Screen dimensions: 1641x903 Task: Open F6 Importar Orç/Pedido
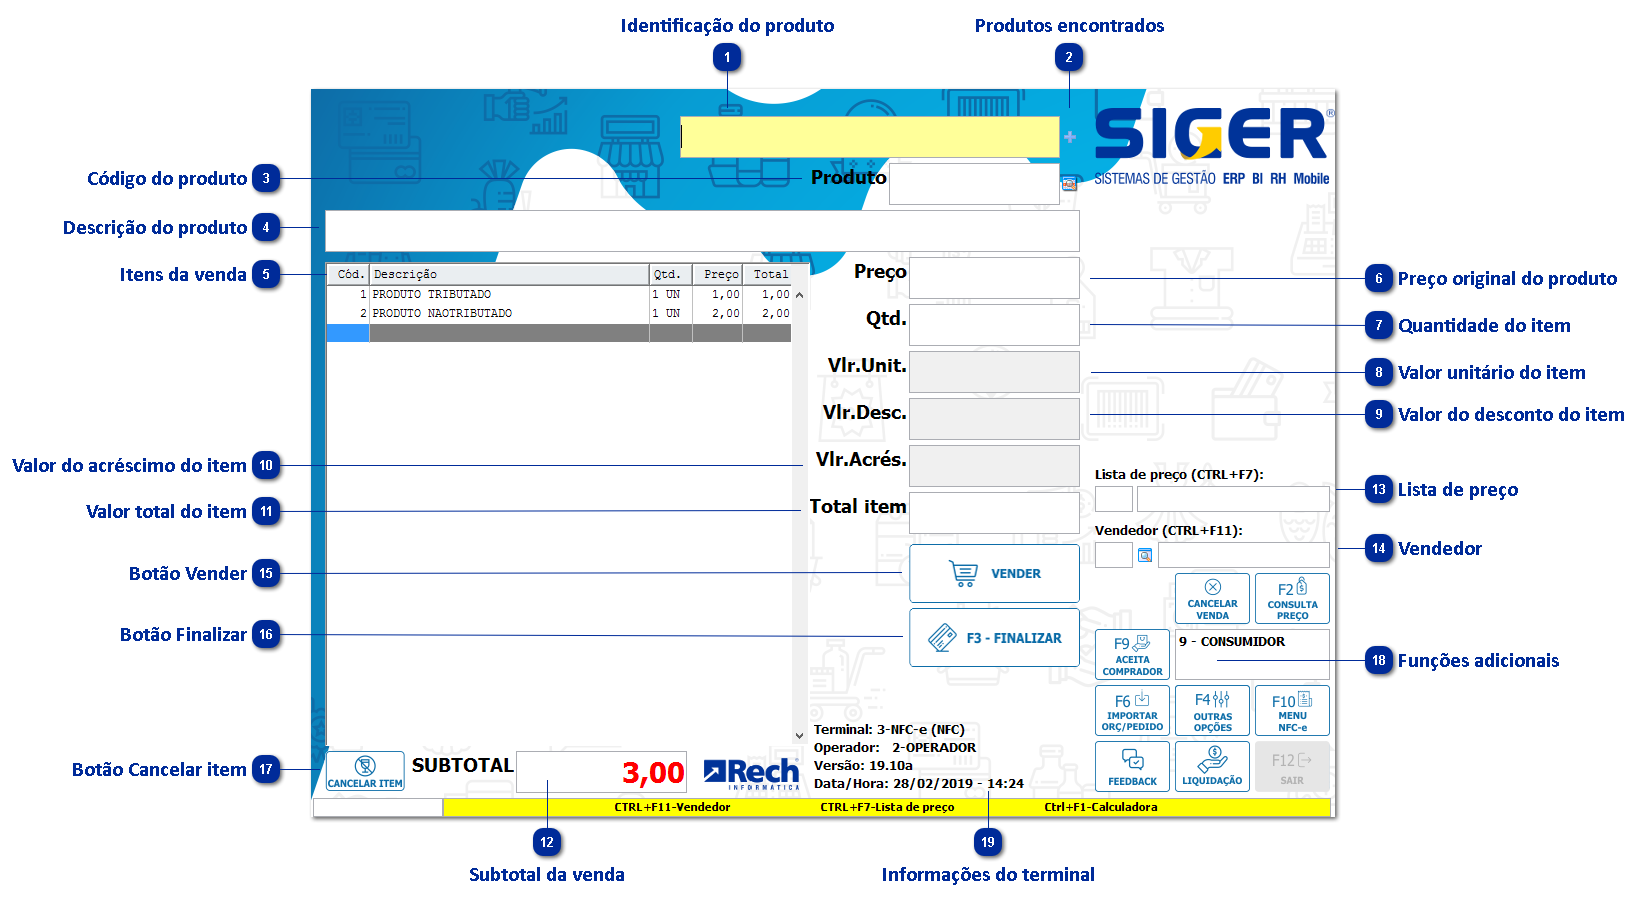coord(1132,710)
